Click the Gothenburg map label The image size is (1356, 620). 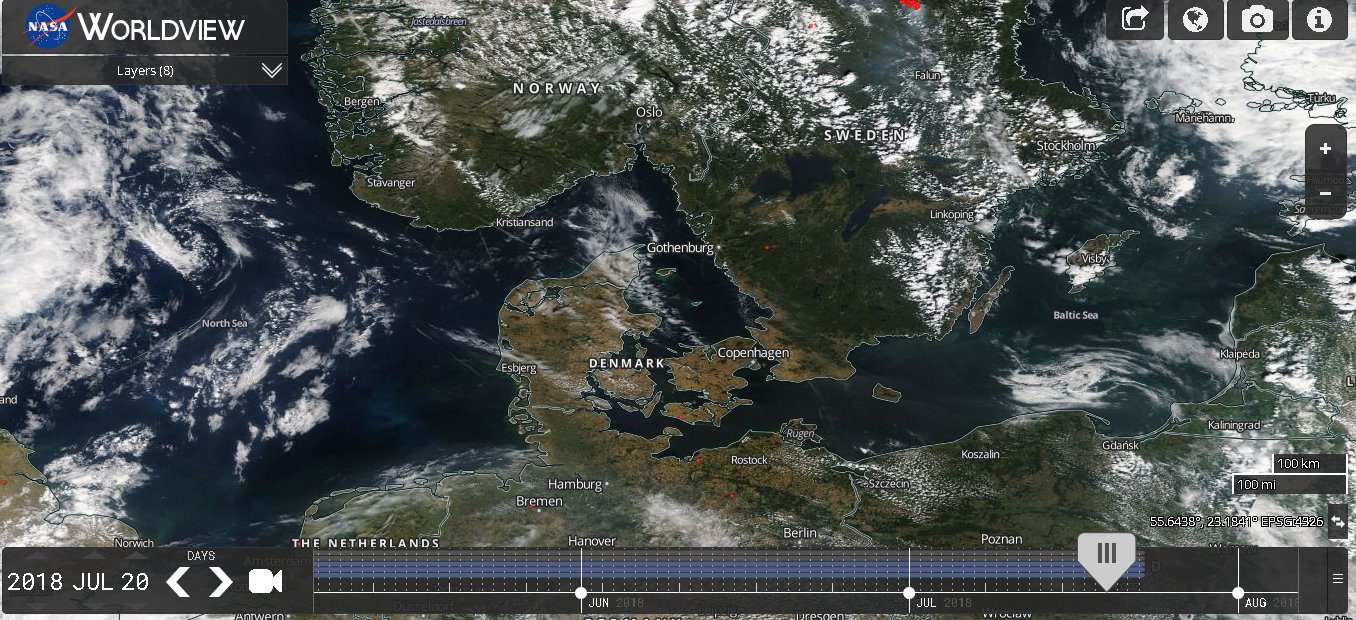[680, 247]
